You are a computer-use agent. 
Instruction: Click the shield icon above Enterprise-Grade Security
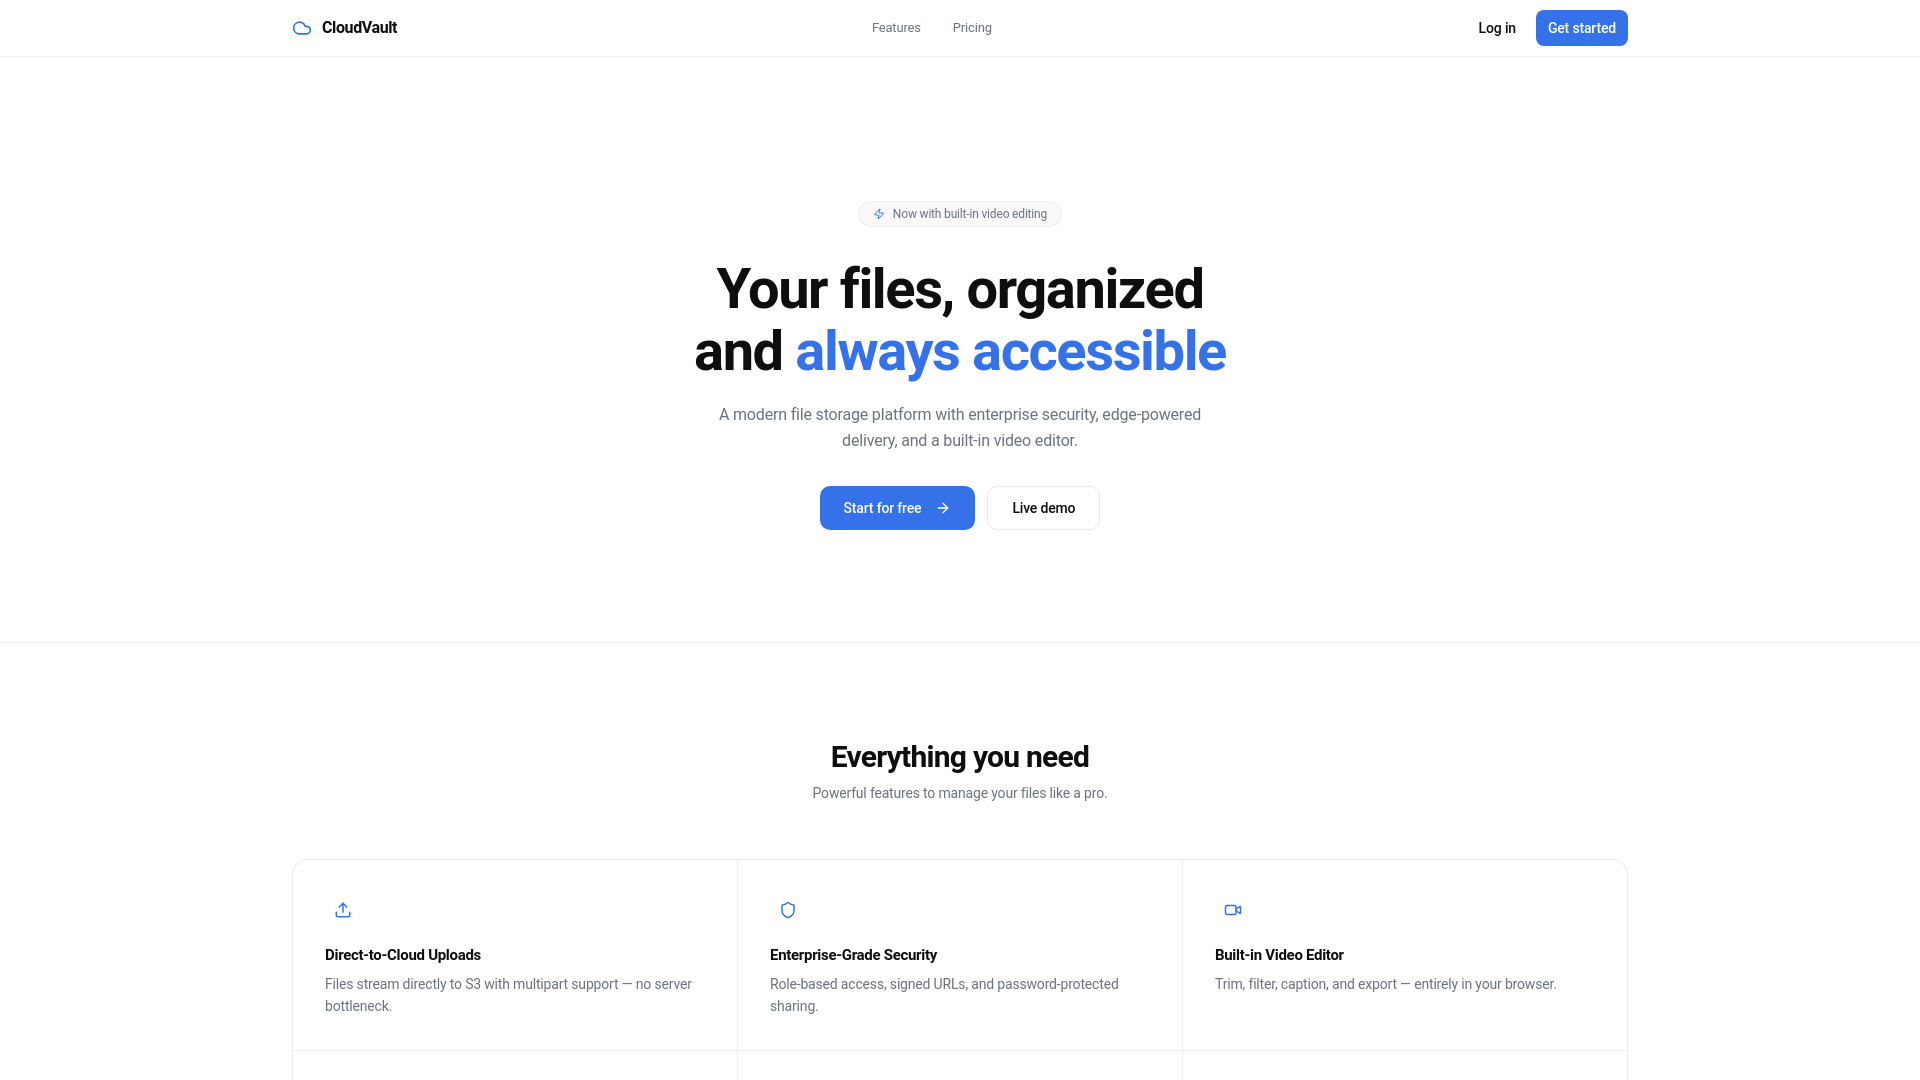[788, 910]
